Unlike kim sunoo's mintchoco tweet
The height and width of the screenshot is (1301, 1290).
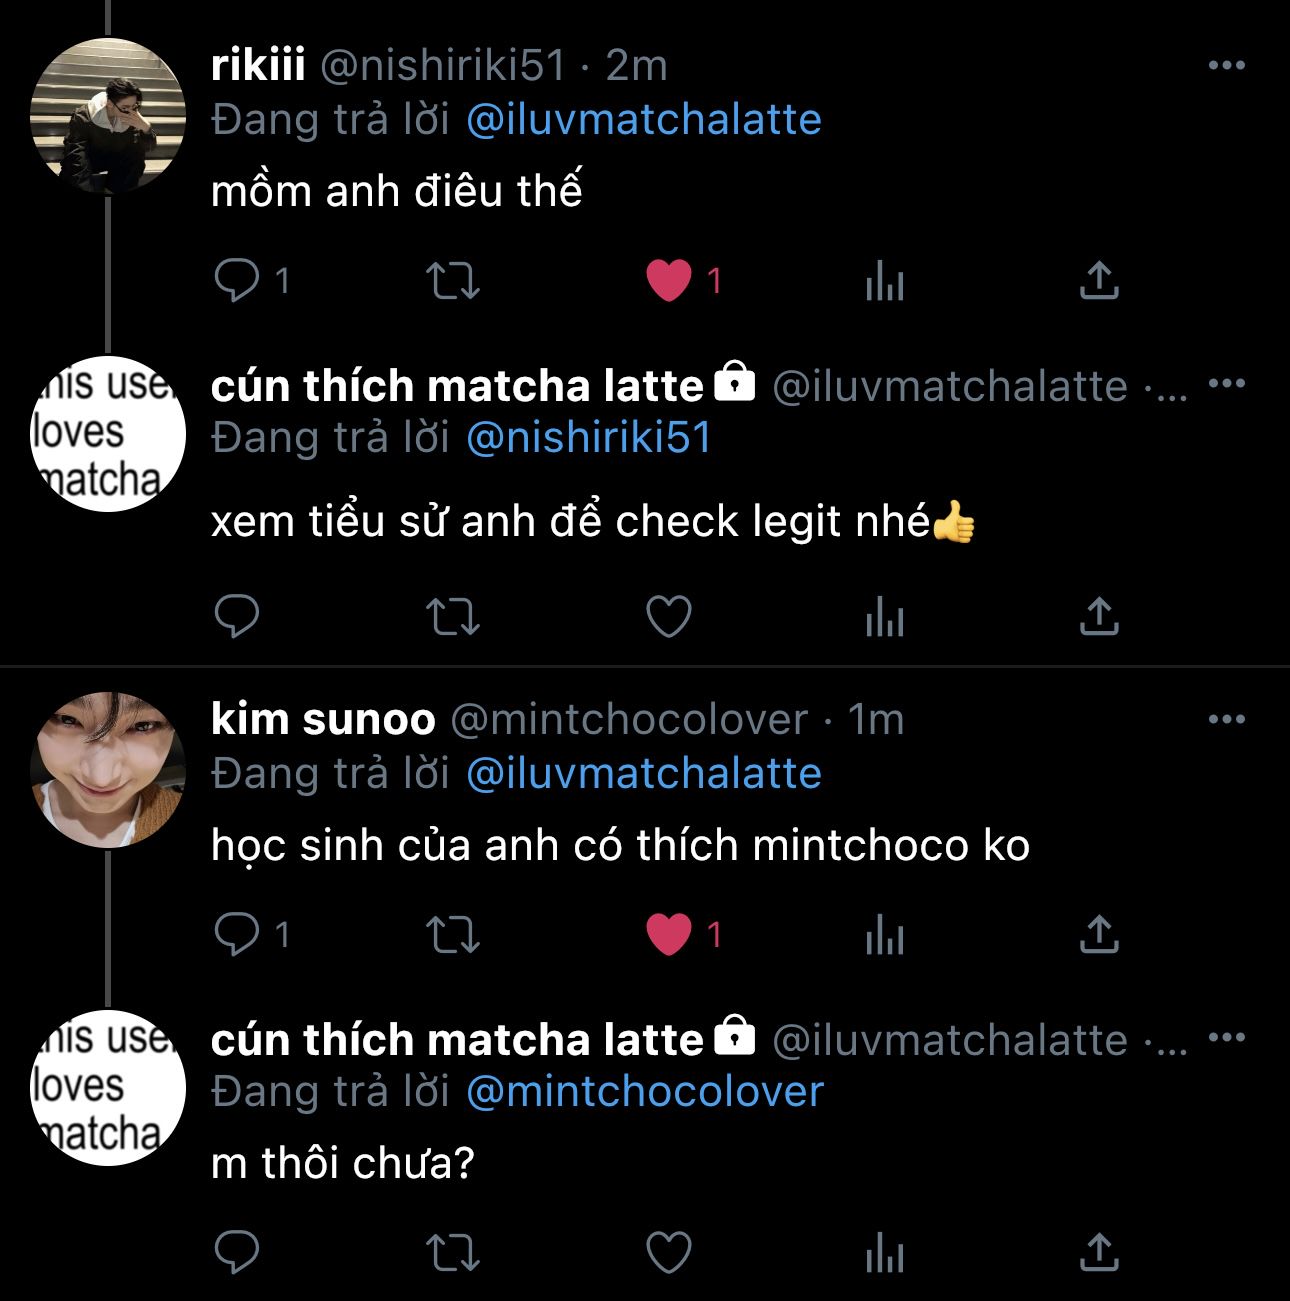669,935
